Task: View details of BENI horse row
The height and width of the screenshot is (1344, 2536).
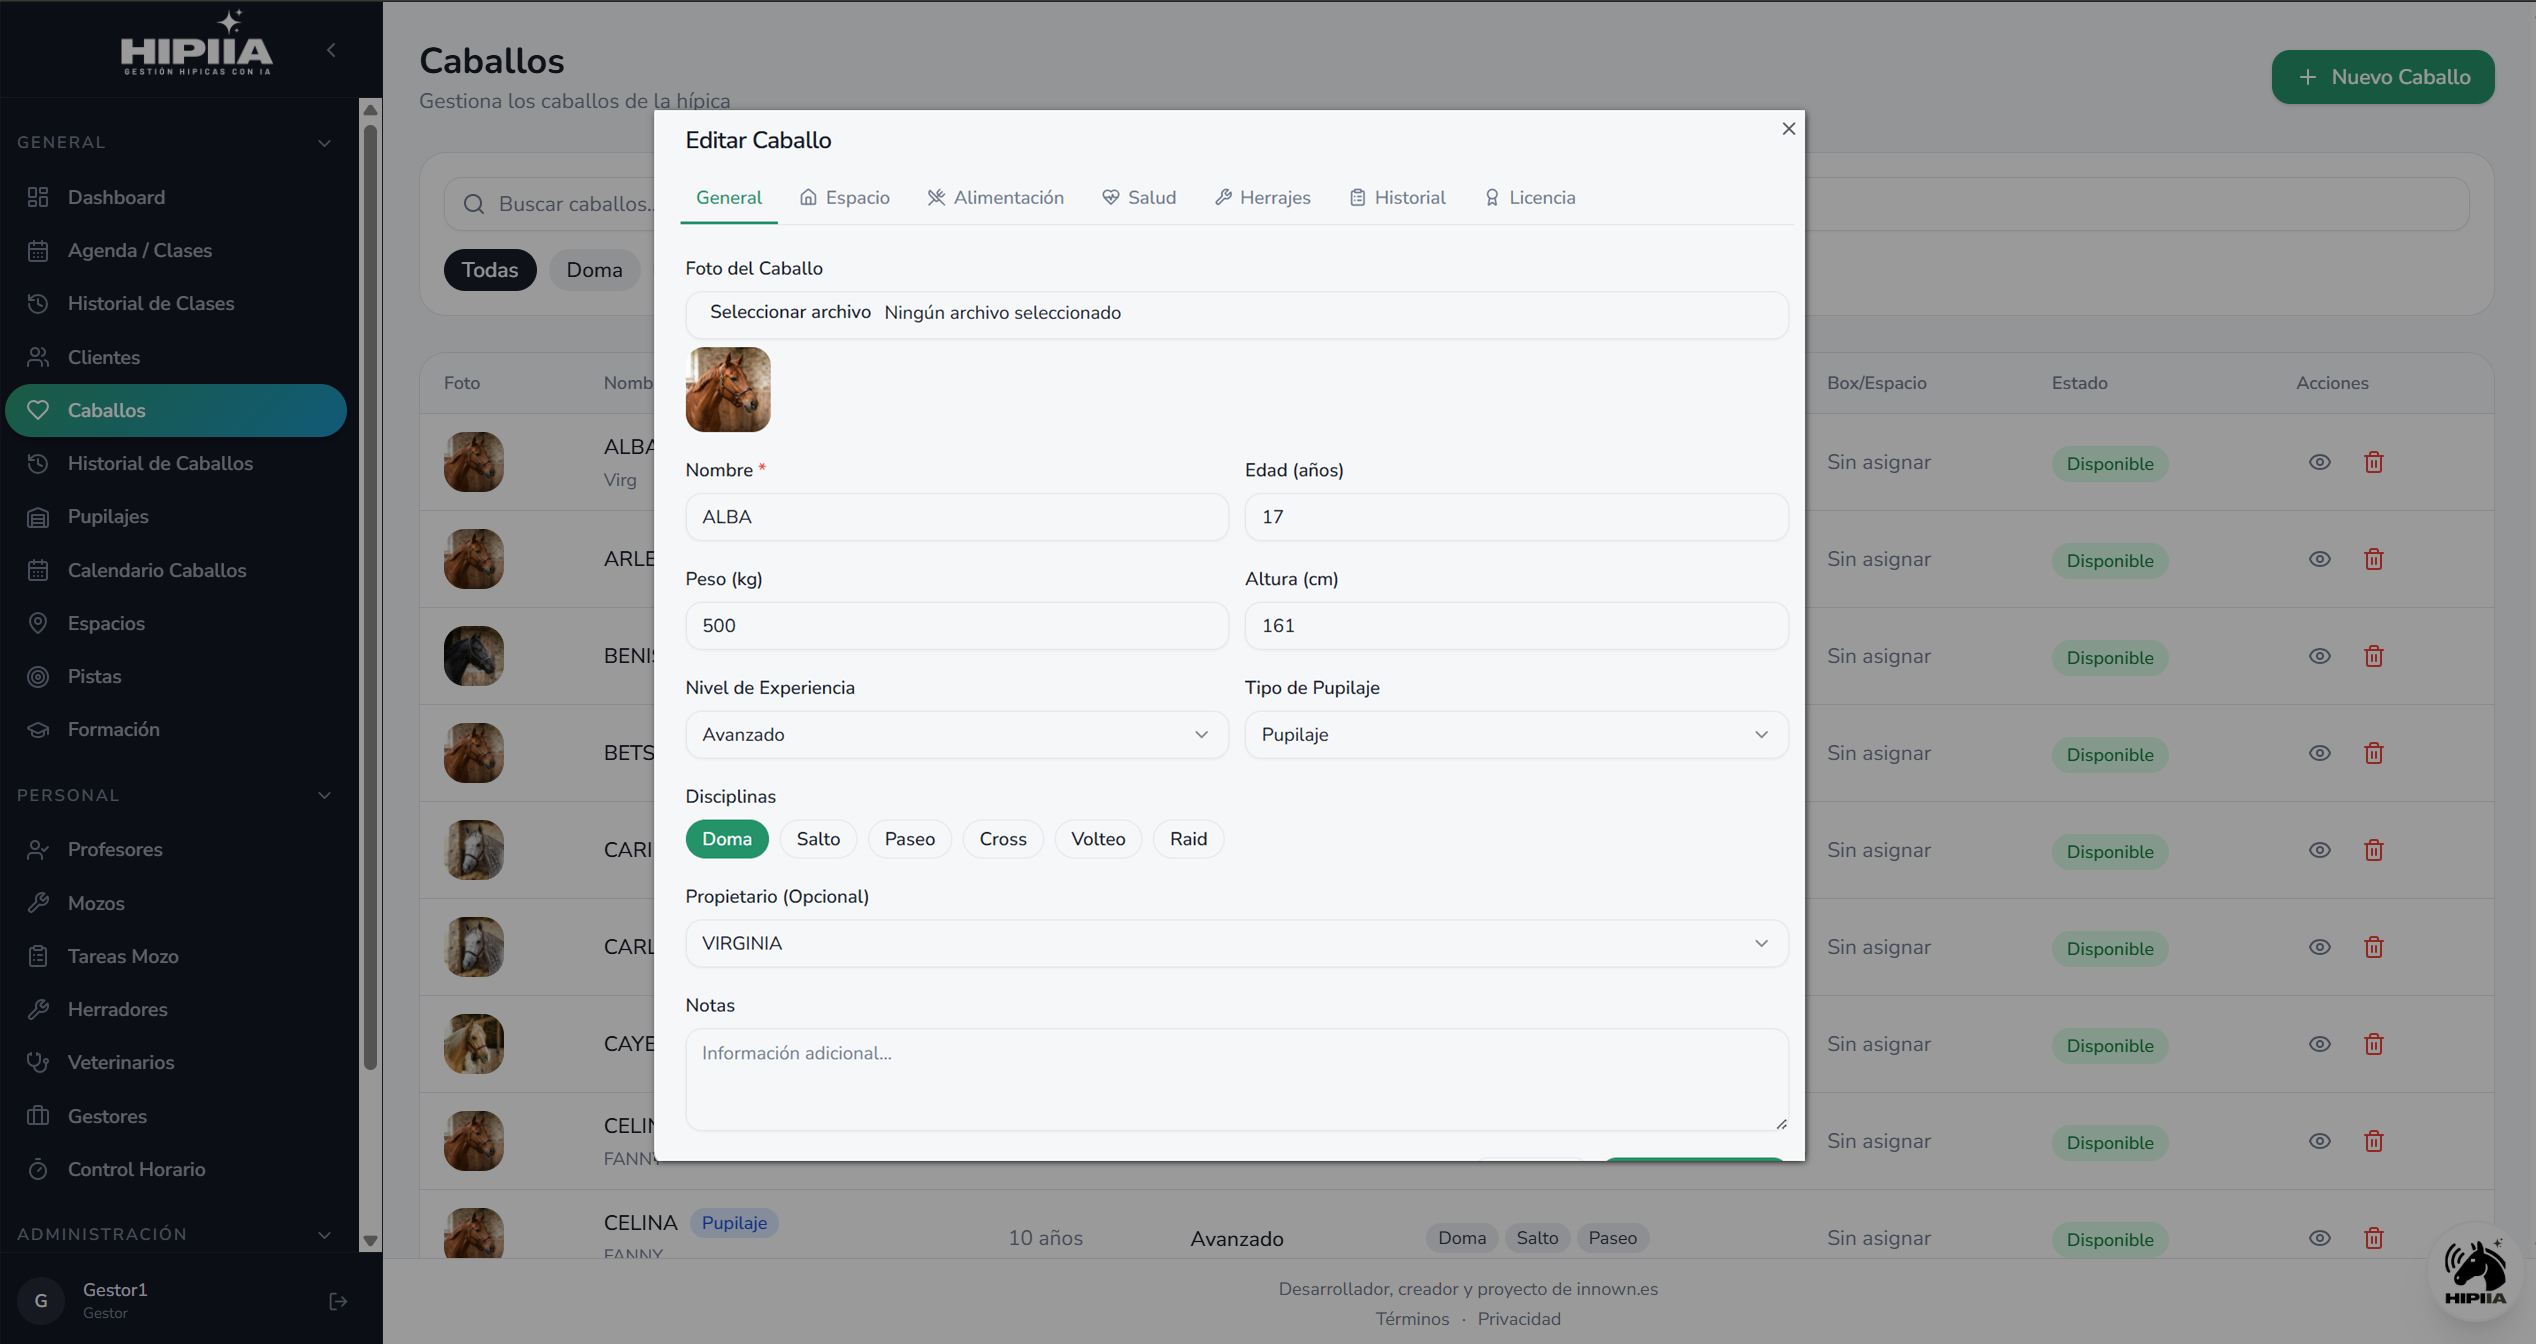Action: [x=2320, y=657]
